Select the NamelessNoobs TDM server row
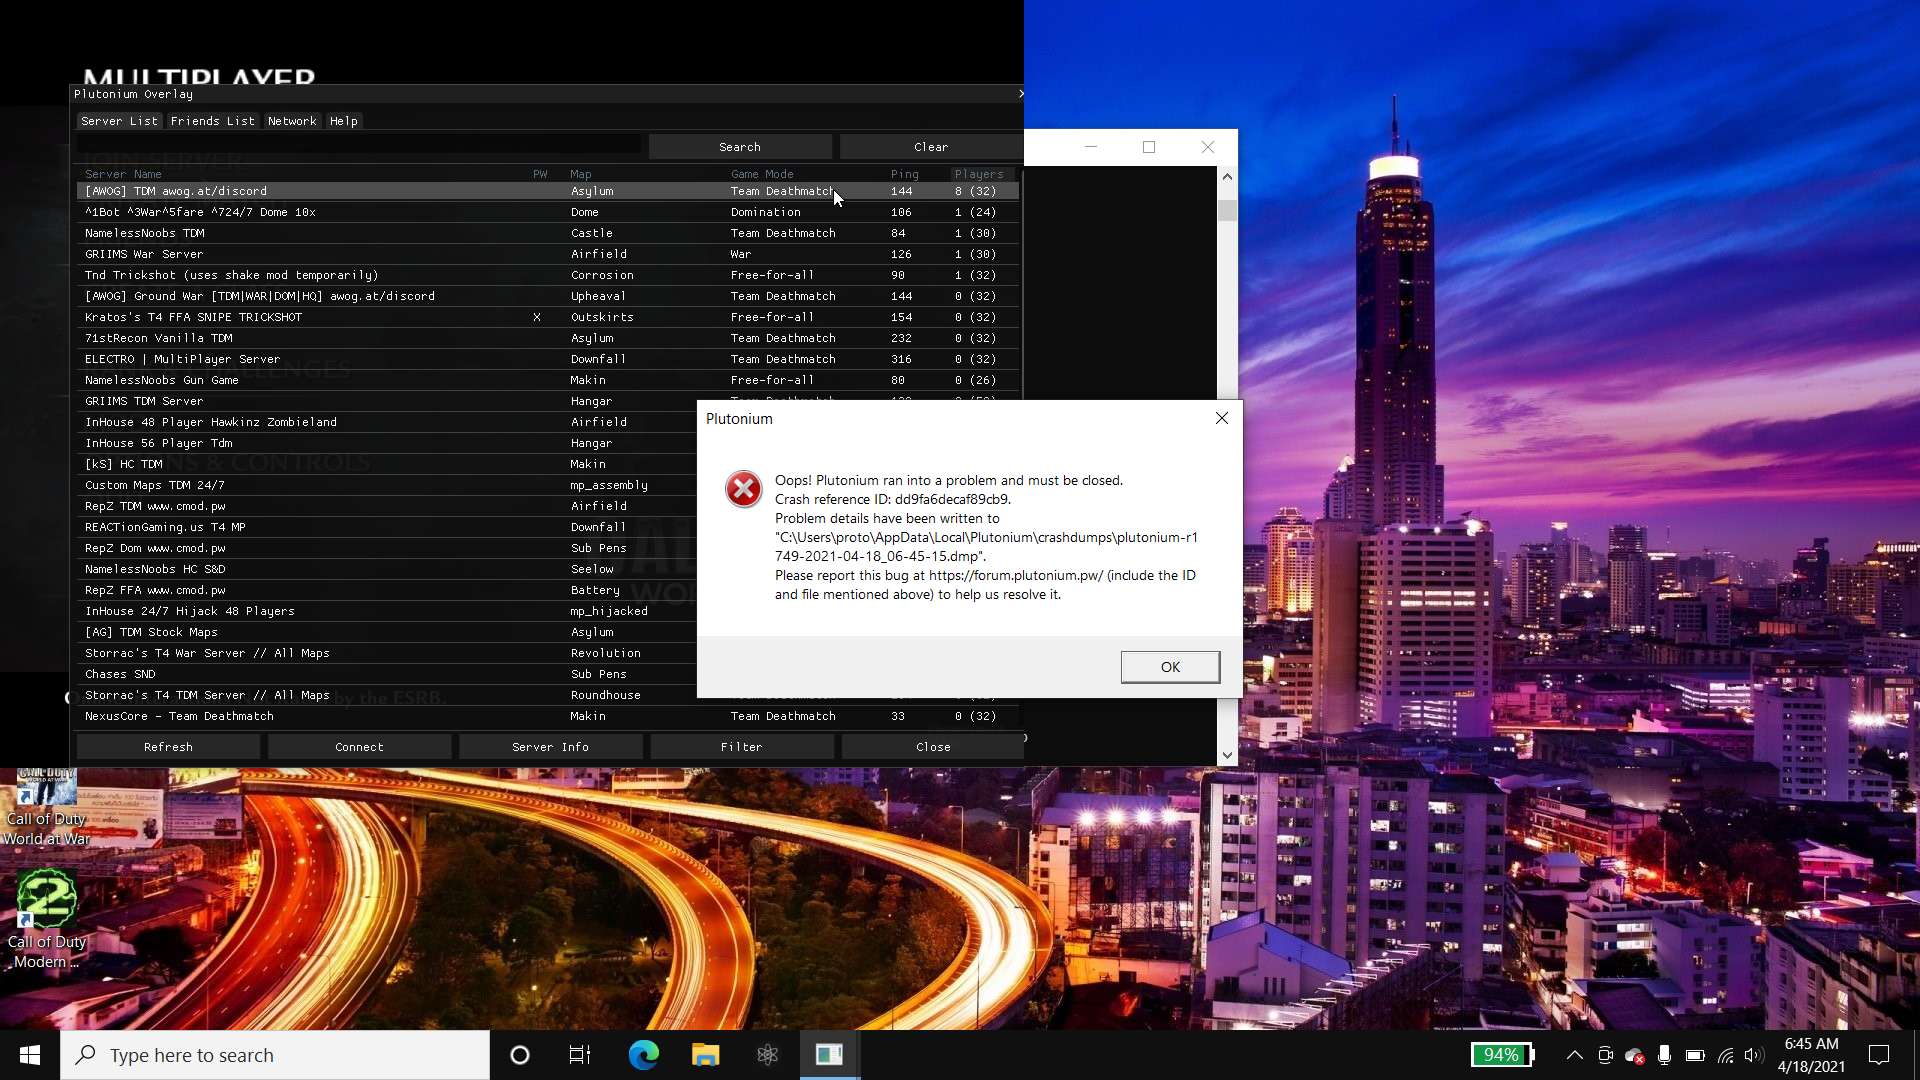Viewport: 1920px width, 1080px height. [548, 233]
